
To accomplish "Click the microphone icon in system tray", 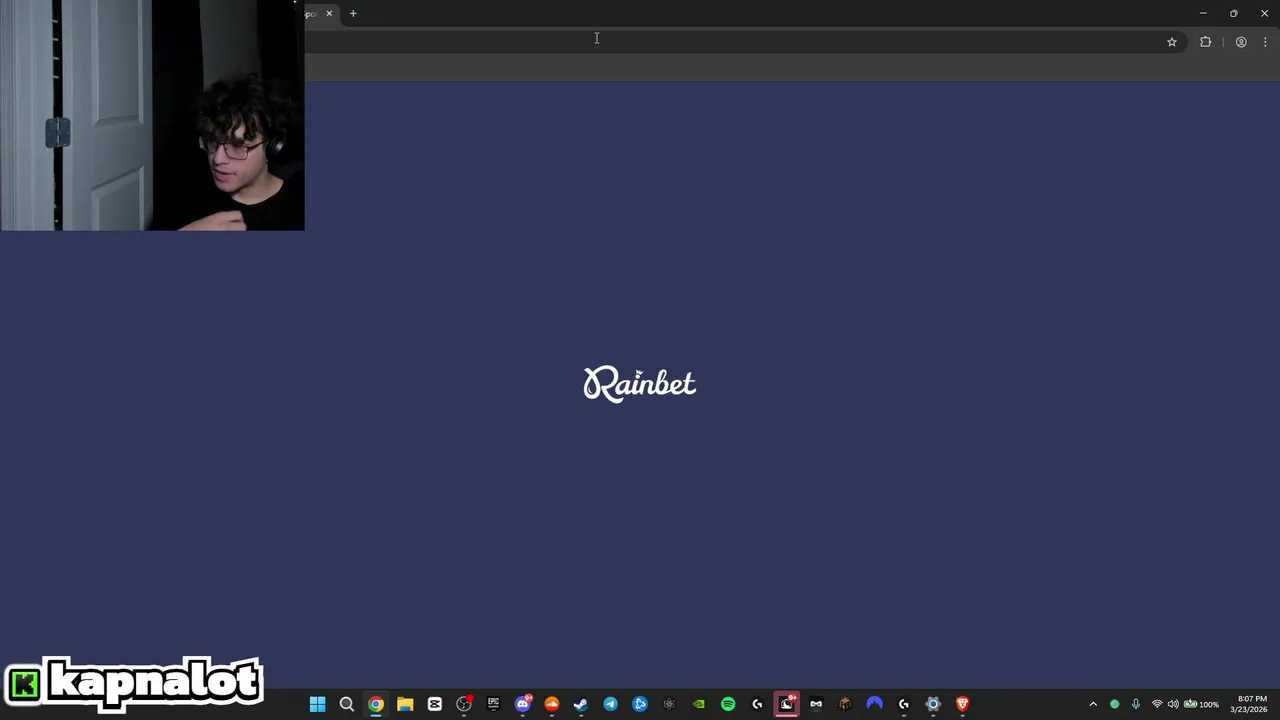I will click(1136, 704).
